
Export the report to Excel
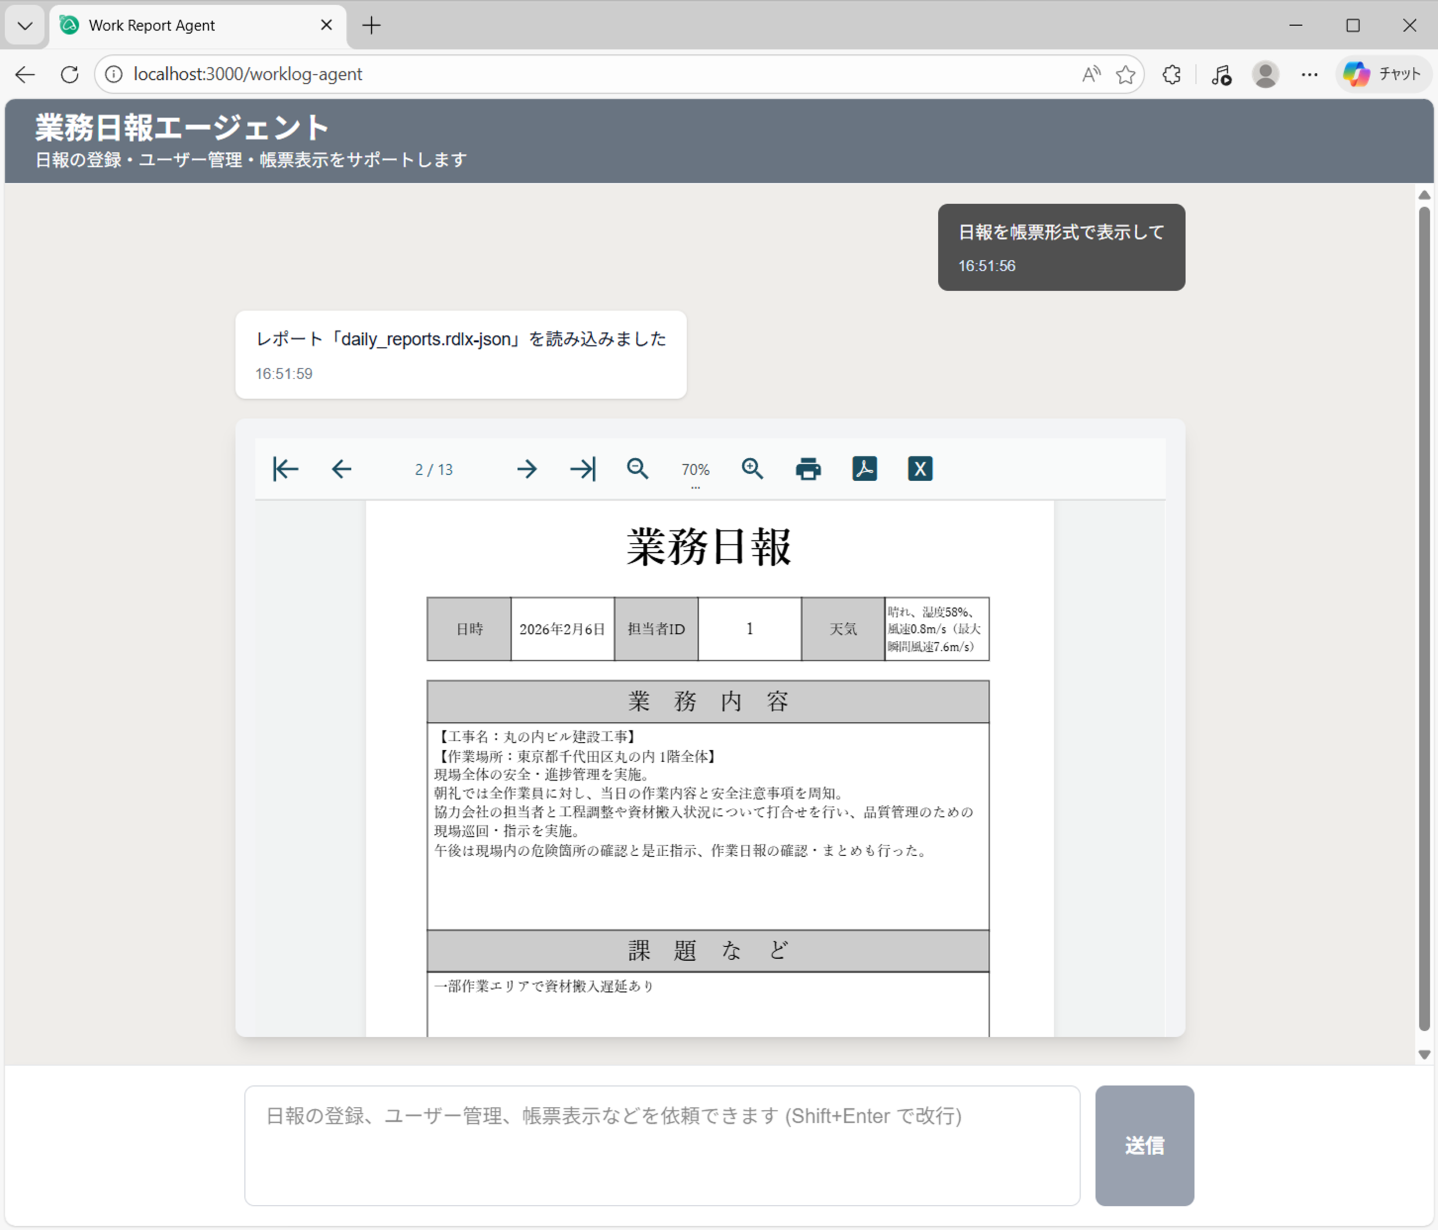[919, 468]
